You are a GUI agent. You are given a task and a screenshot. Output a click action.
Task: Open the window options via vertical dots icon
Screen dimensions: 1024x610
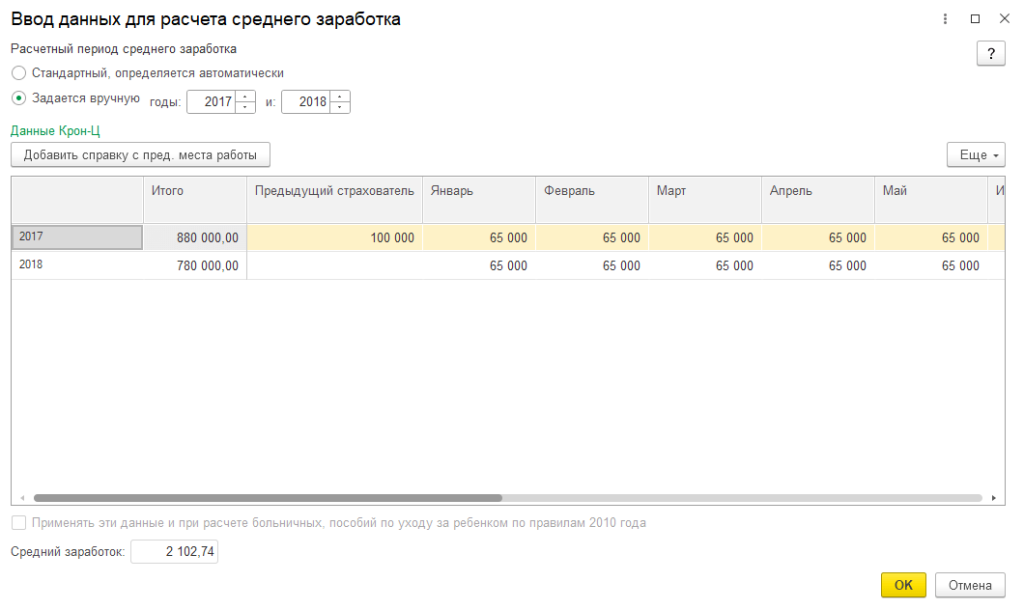click(x=946, y=18)
